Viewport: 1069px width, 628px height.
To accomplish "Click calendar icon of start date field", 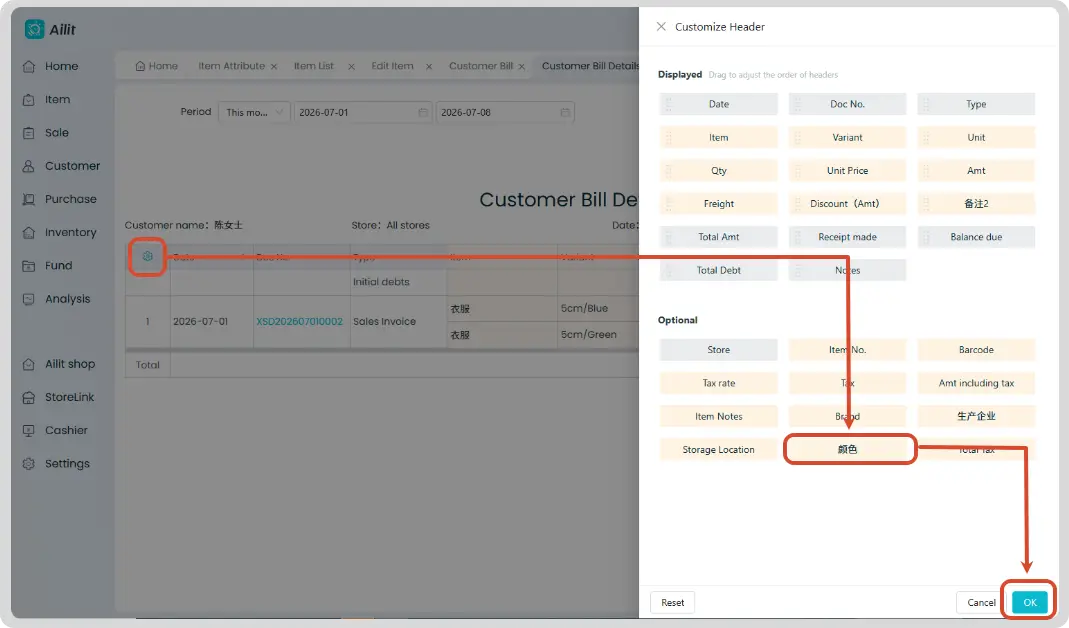I will click(423, 112).
